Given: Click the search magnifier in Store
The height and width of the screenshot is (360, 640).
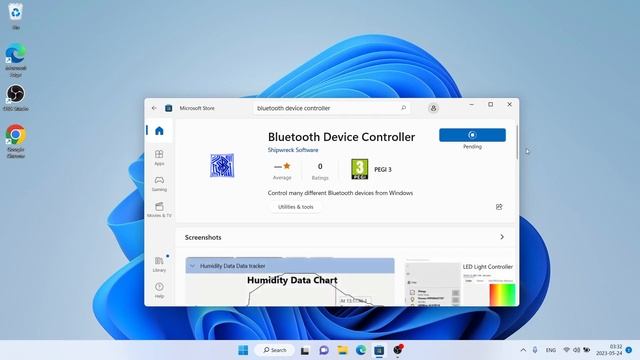Looking at the screenshot, I should (x=404, y=108).
